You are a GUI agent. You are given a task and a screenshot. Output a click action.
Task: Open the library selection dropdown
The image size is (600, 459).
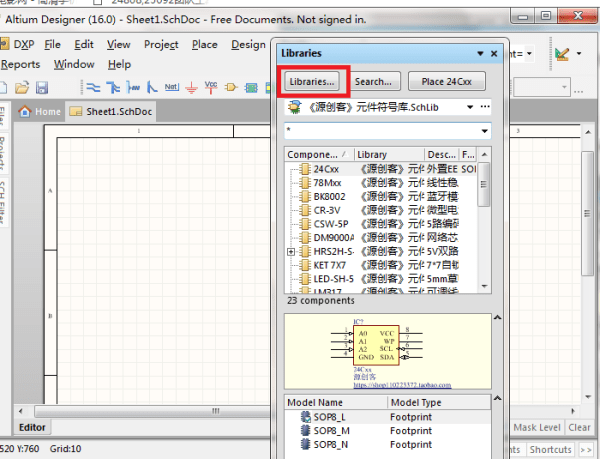coord(471,106)
